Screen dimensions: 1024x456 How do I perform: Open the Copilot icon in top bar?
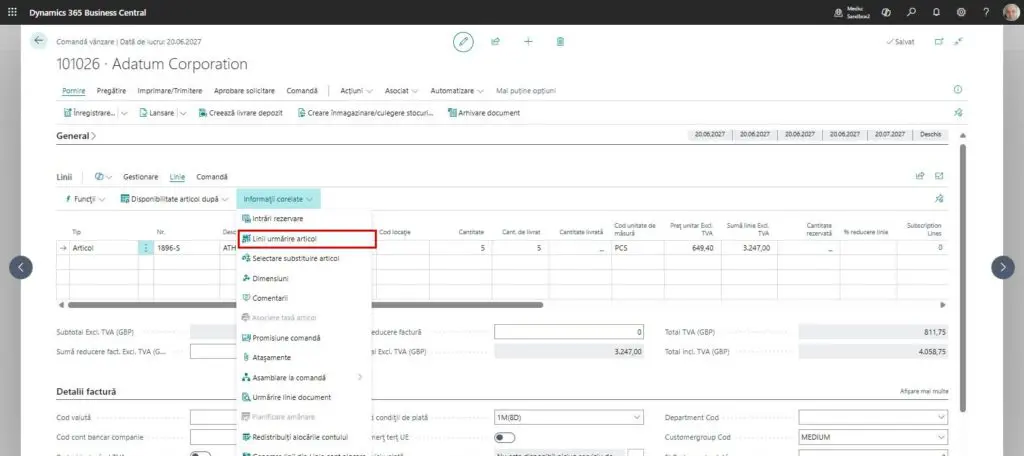click(886, 12)
